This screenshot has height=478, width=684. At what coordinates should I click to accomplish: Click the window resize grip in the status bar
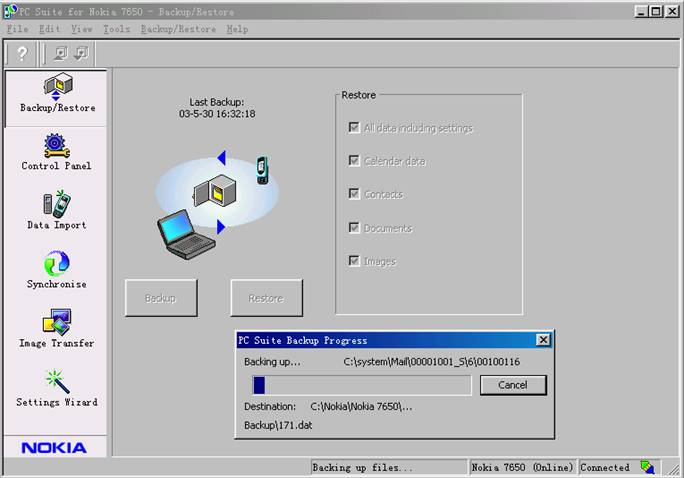point(674,469)
